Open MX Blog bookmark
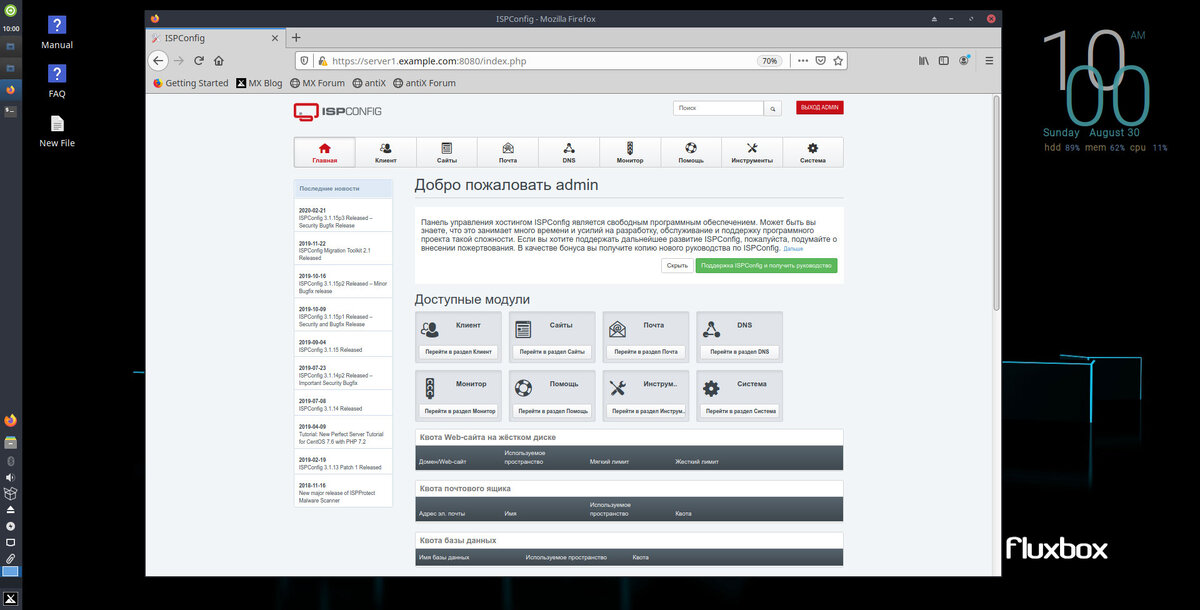Image resolution: width=1200 pixels, height=610 pixels. point(261,83)
